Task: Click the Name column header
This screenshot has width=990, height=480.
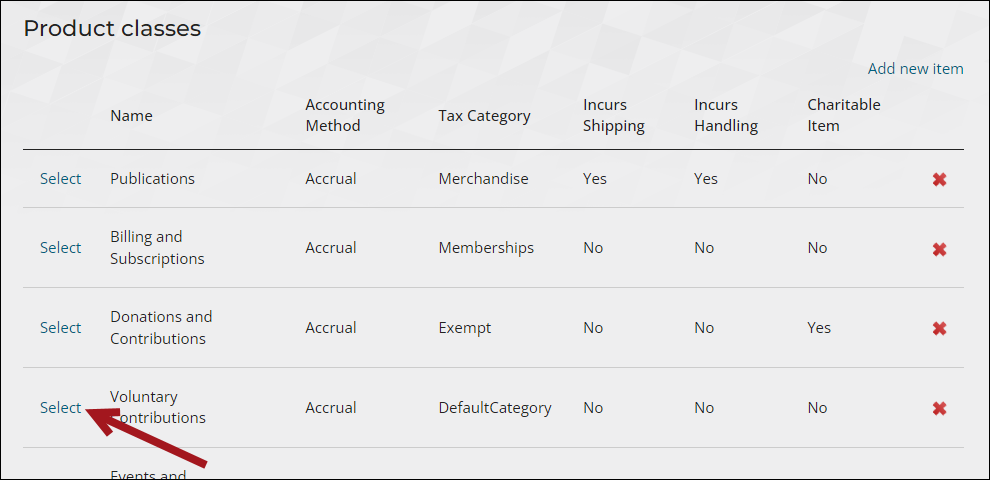Action: [131, 116]
